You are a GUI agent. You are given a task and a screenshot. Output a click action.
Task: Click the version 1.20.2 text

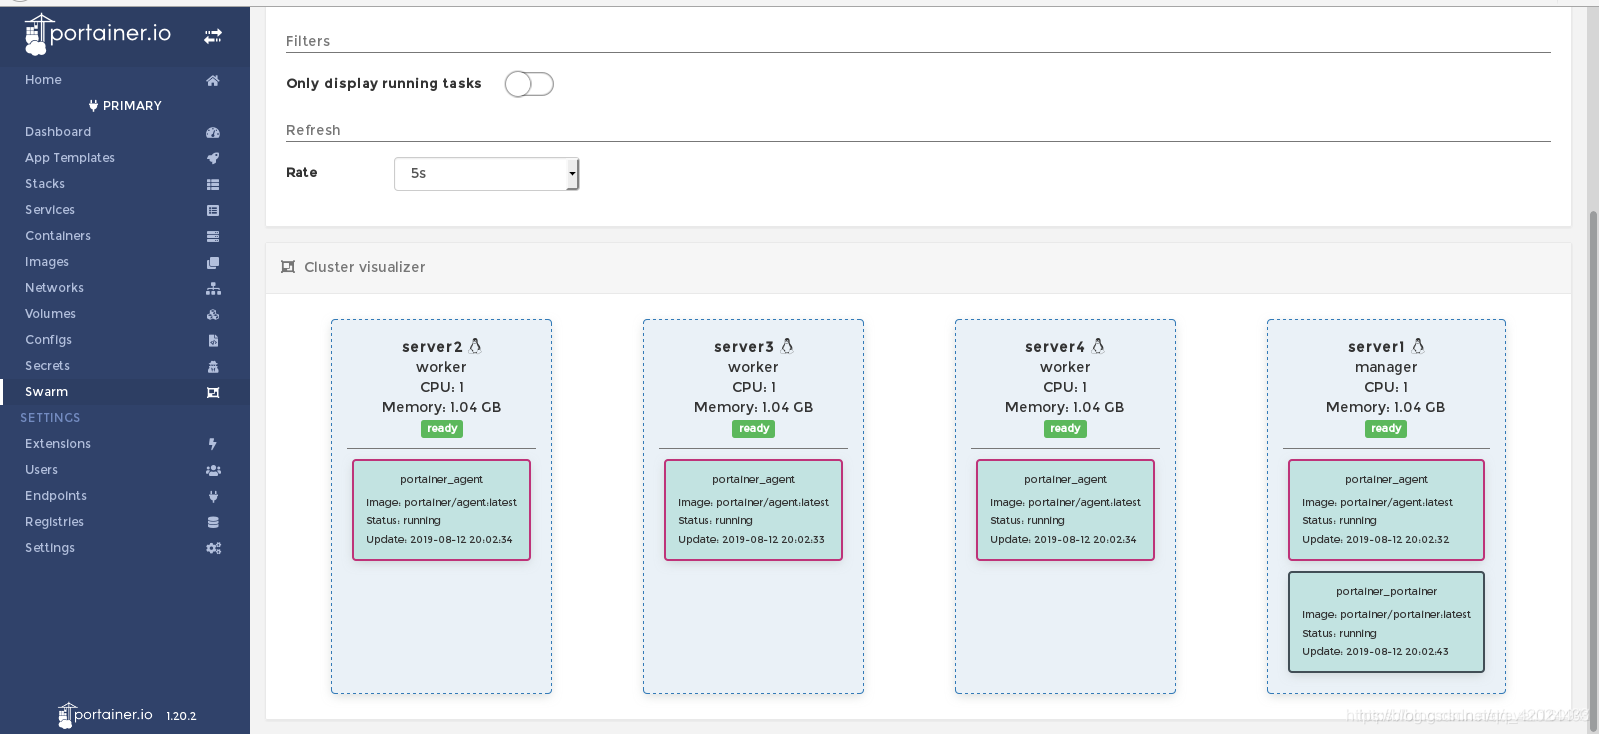(x=181, y=716)
